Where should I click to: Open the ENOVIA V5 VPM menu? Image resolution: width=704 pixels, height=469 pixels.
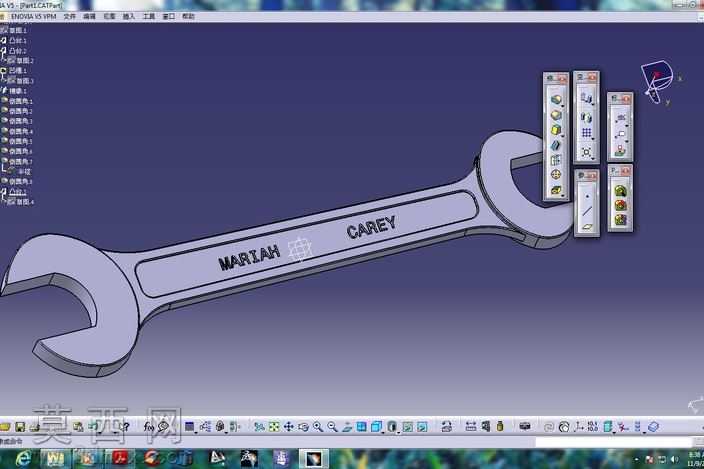[x=34, y=16]
